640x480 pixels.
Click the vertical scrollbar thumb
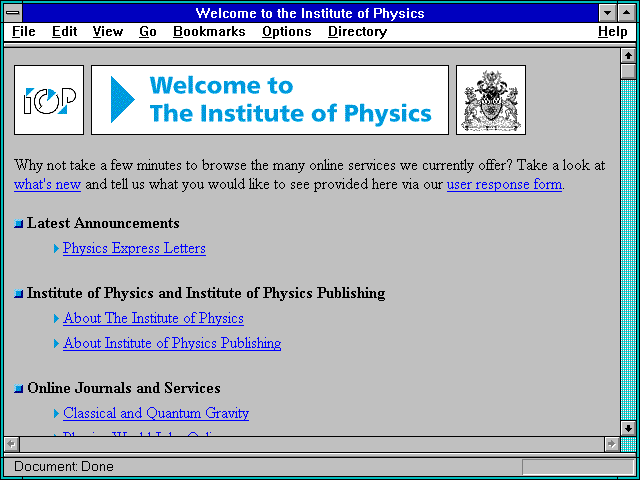(628, 71)
